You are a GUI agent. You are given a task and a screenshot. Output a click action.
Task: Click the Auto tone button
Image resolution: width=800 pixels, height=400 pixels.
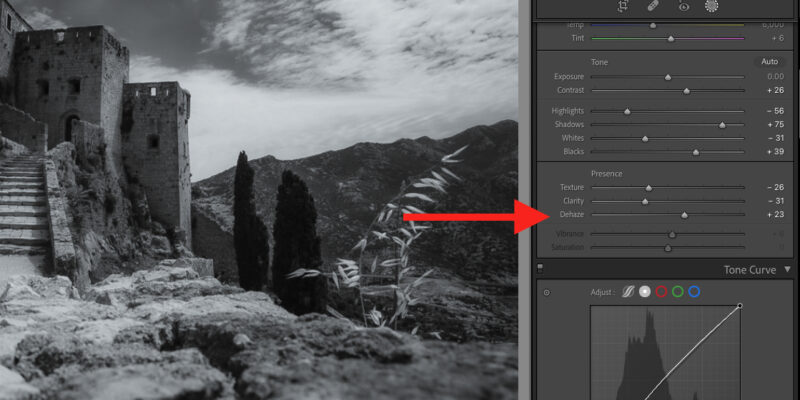(x=769, y=62)
